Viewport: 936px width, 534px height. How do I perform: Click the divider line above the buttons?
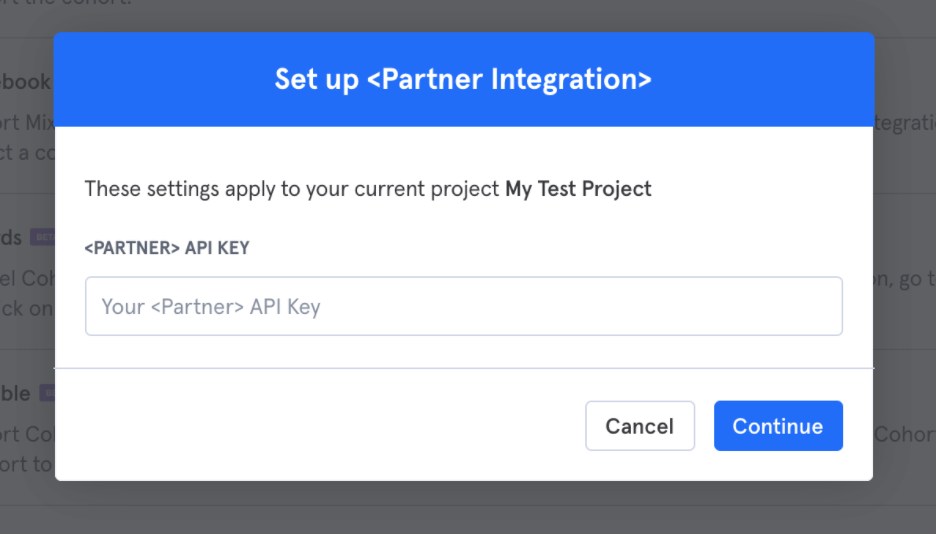click(x=464, y=368)
